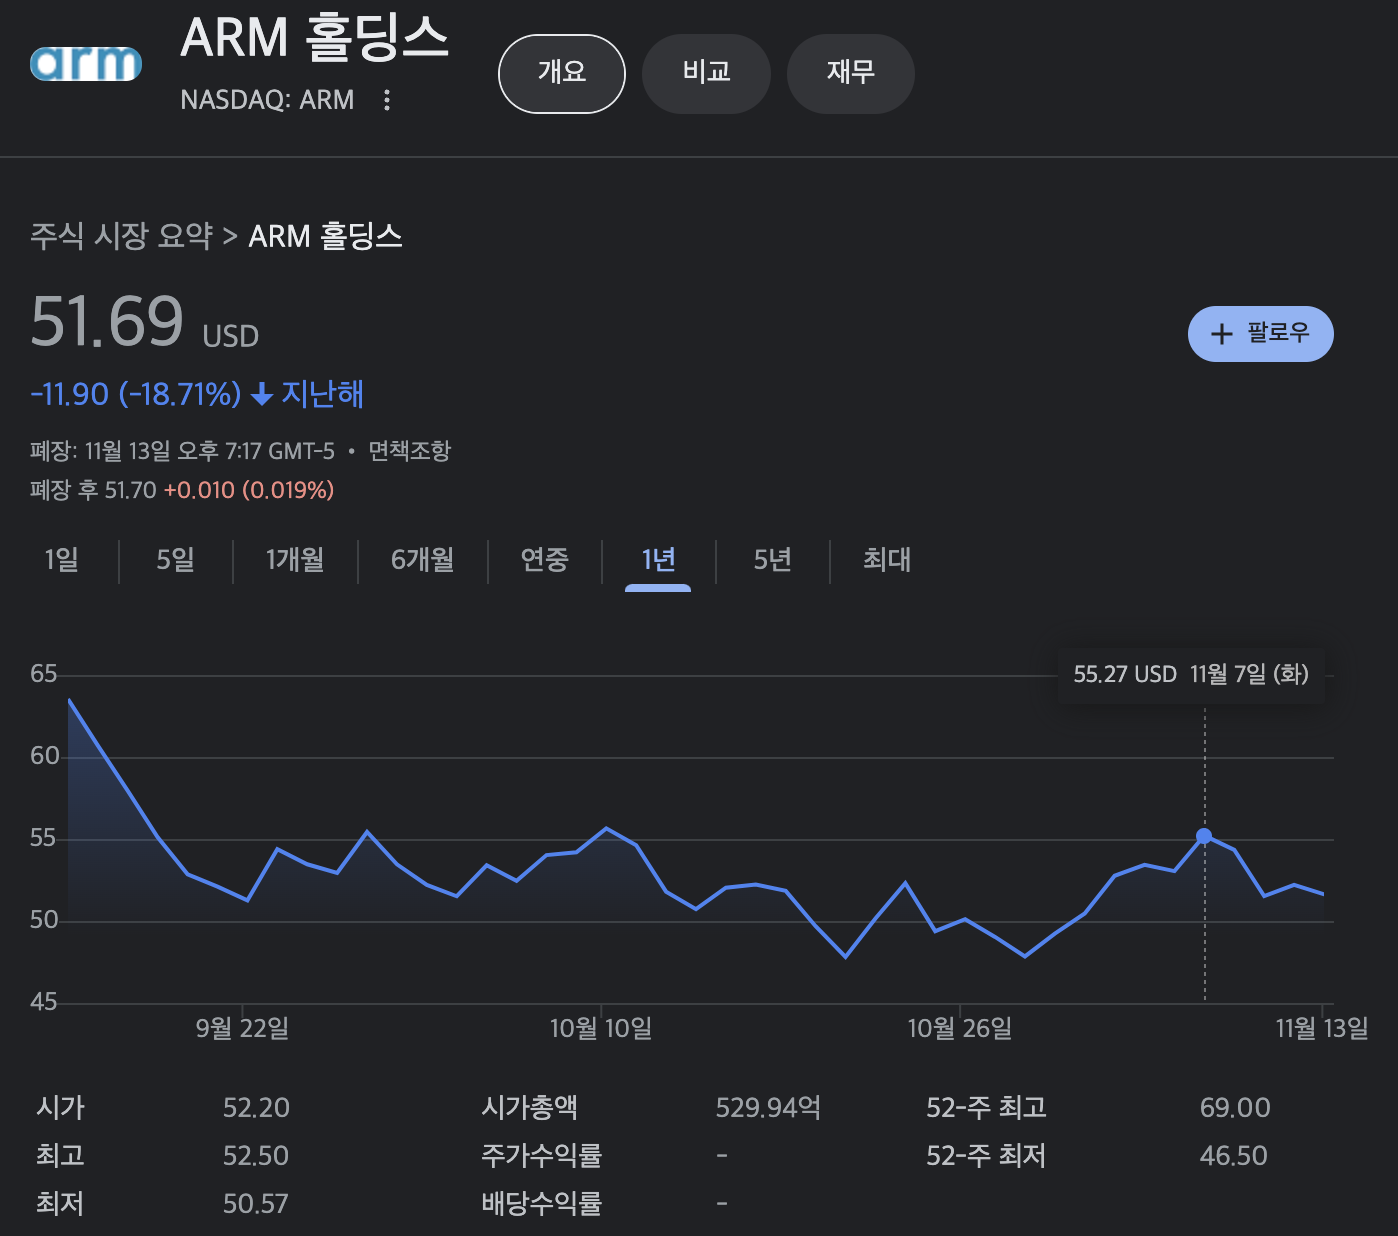Click the 11월 13일 axis date label

click(x=1322, y=1028)
